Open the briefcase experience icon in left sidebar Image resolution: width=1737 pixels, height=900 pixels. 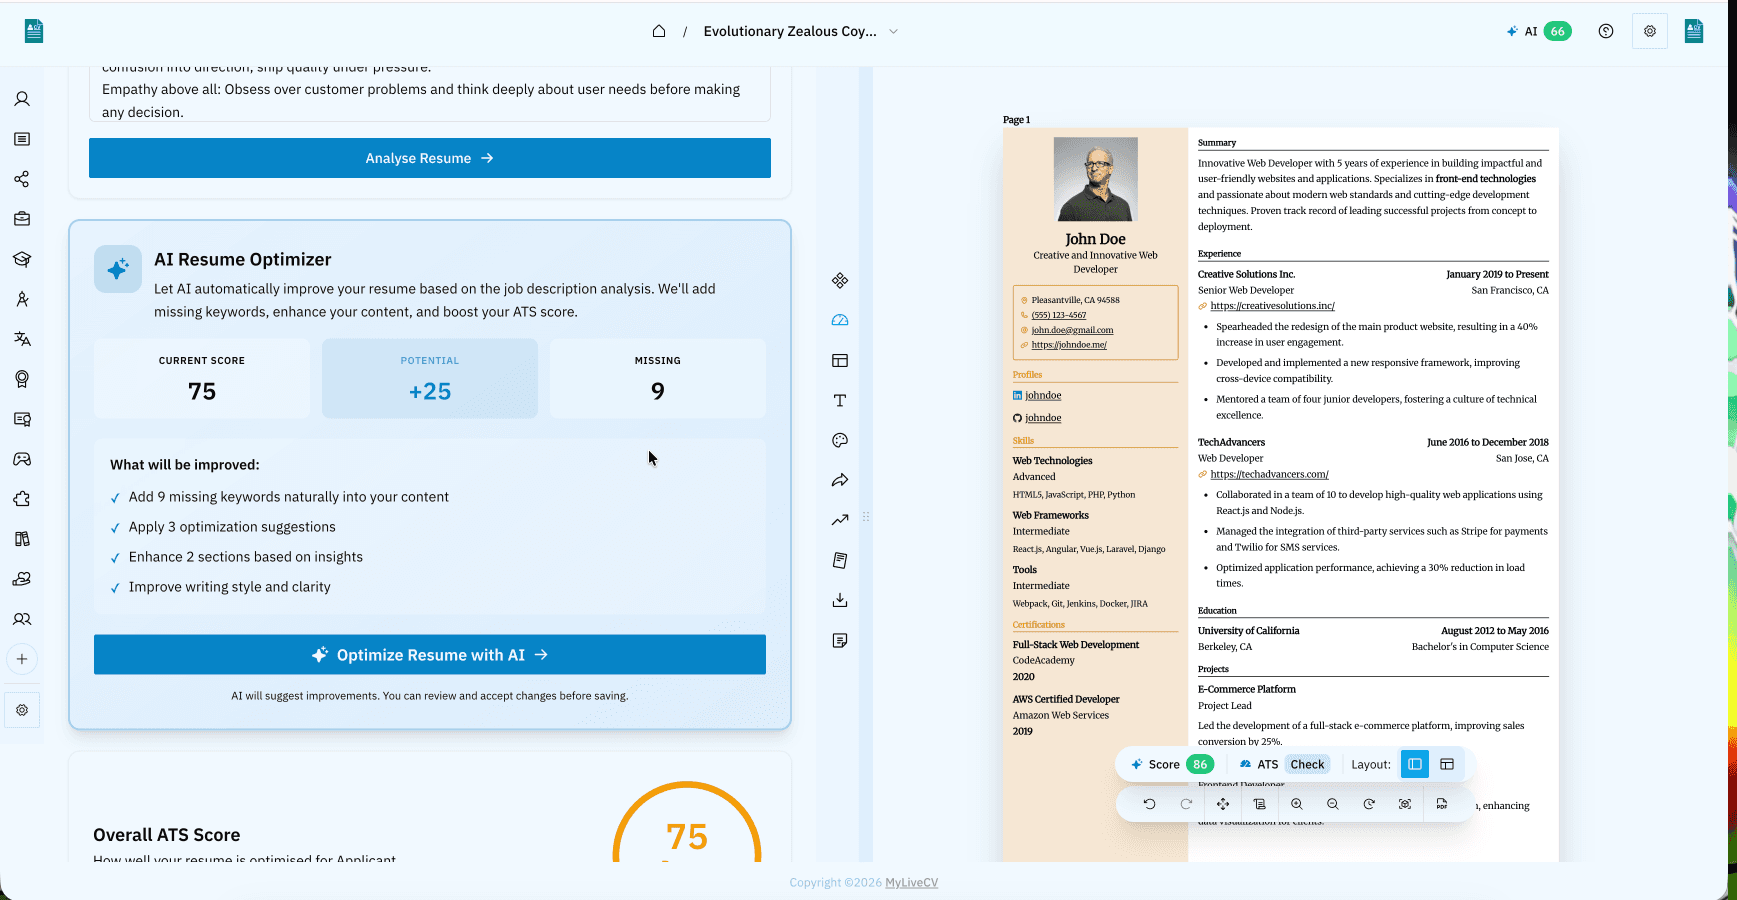tap(22, 219)
